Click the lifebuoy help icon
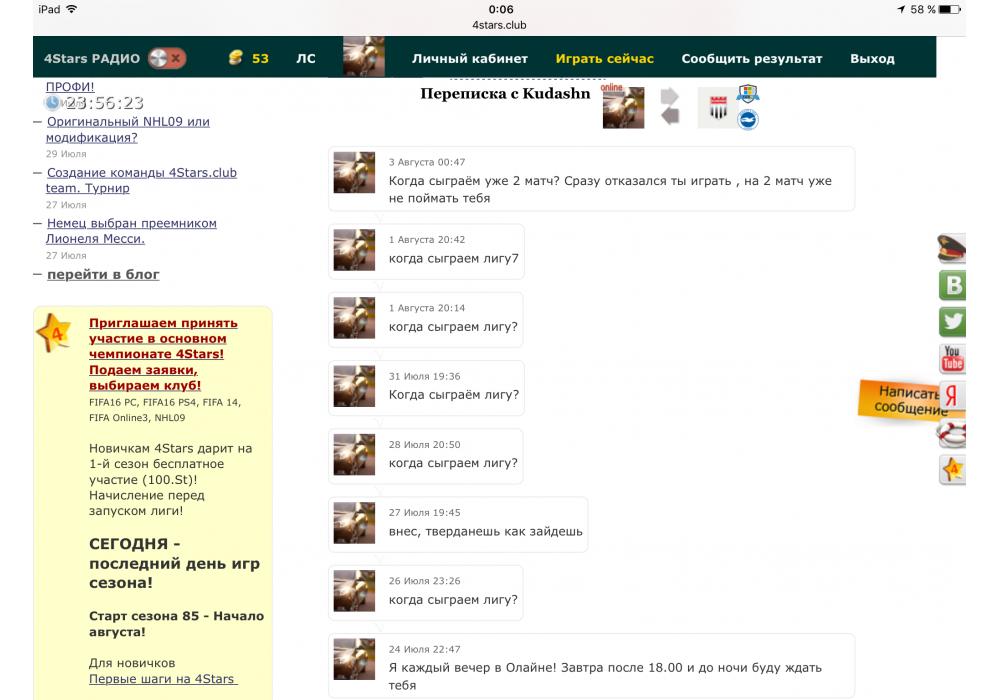 pyautogui.click(x=952, y=434)
